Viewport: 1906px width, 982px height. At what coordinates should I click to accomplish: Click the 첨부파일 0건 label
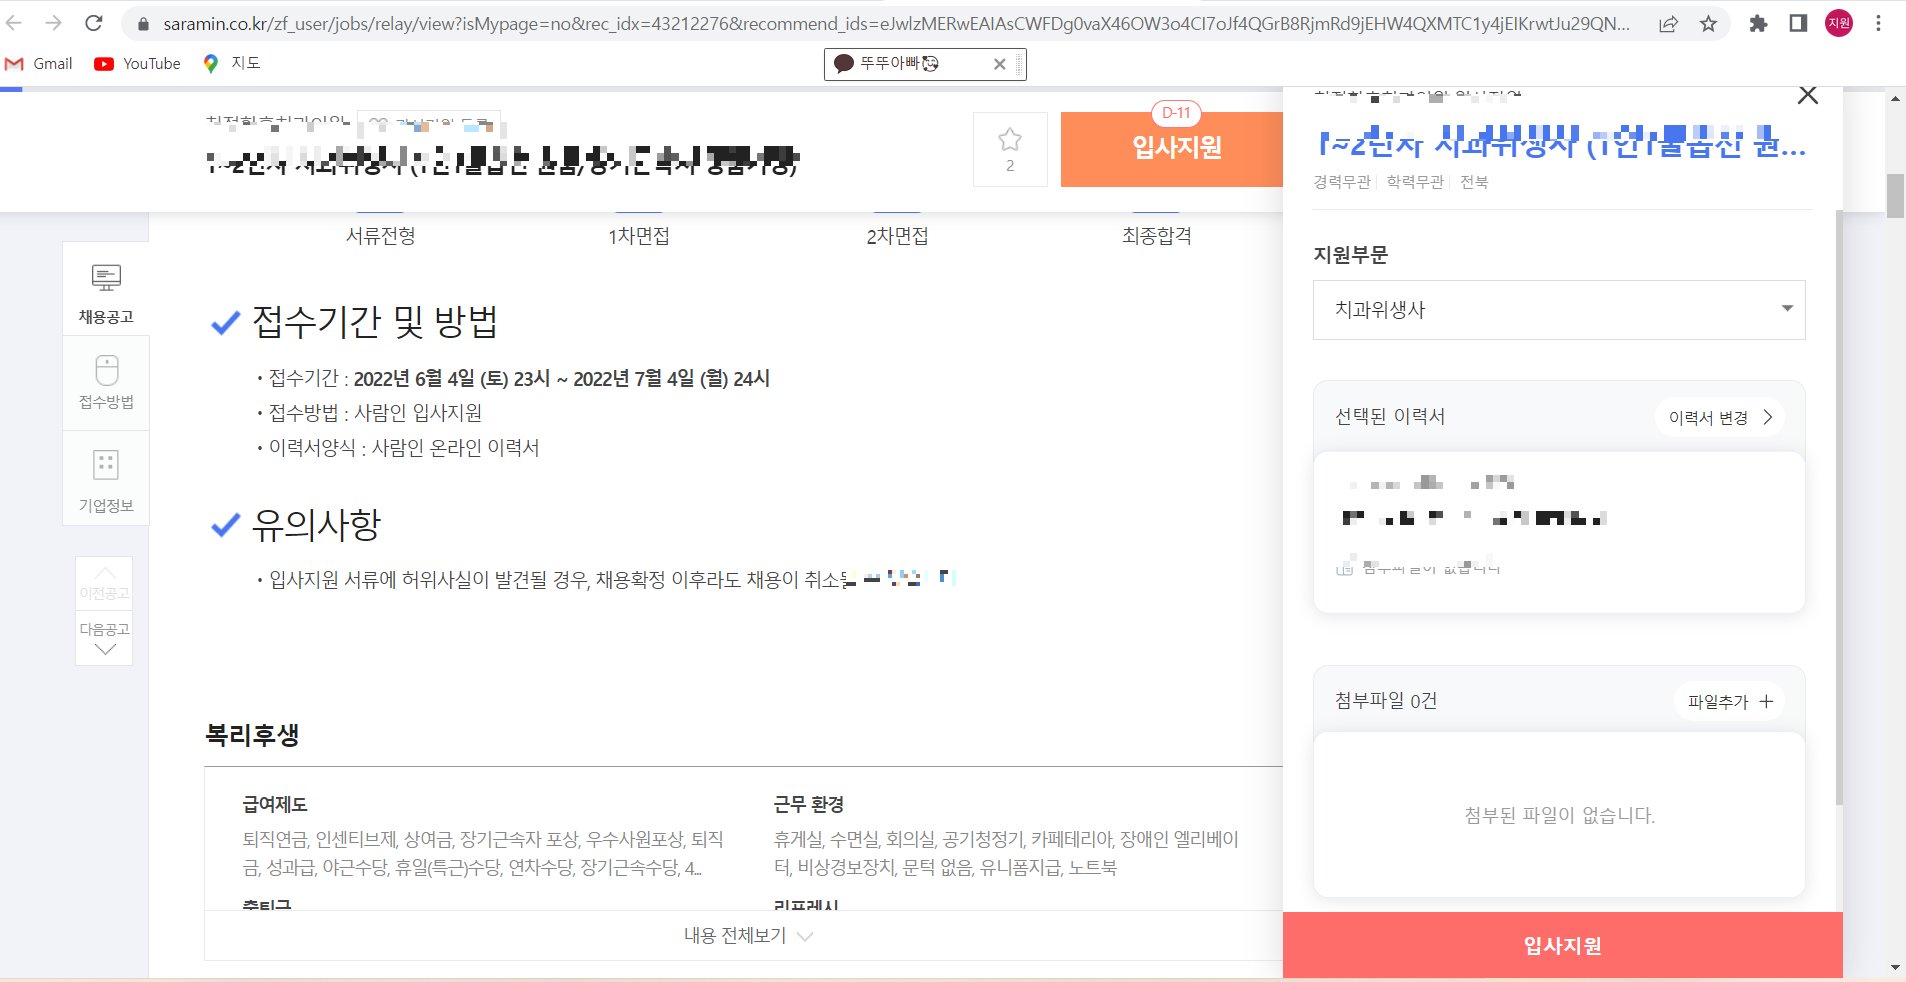[1386, 701]
